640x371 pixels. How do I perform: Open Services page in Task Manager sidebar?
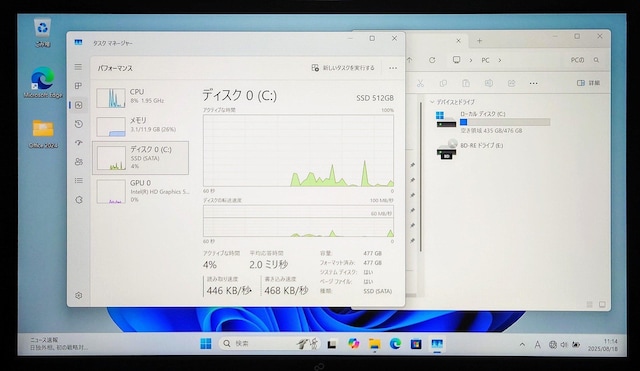[79, 200]
